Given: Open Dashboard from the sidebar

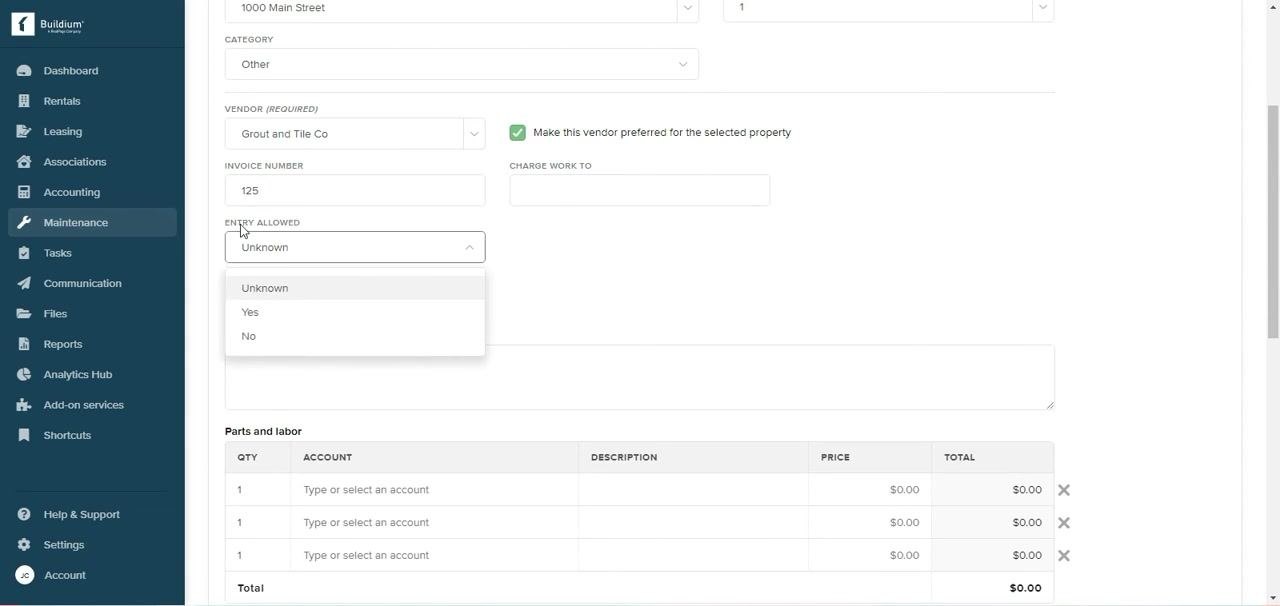Looking at the screenshot, I should (x=71, y=71).
